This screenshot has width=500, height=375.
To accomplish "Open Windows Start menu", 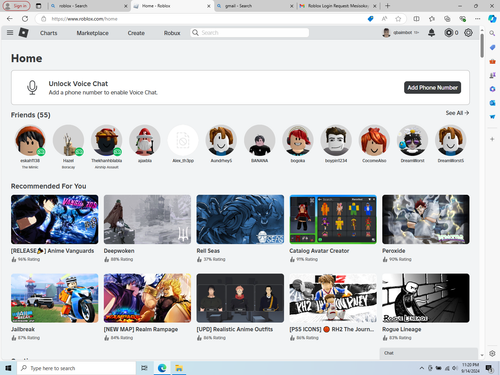I will point(8,368).
